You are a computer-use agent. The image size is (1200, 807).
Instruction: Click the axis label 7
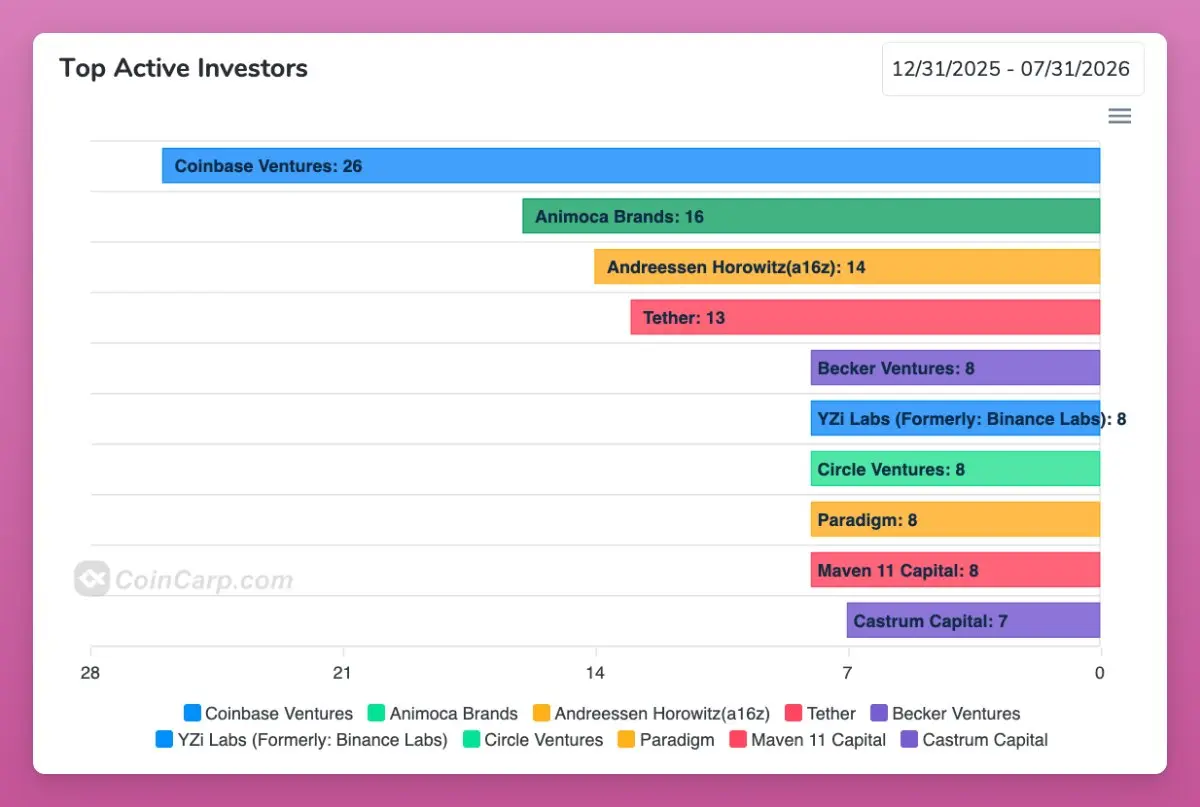pos(848,673)
